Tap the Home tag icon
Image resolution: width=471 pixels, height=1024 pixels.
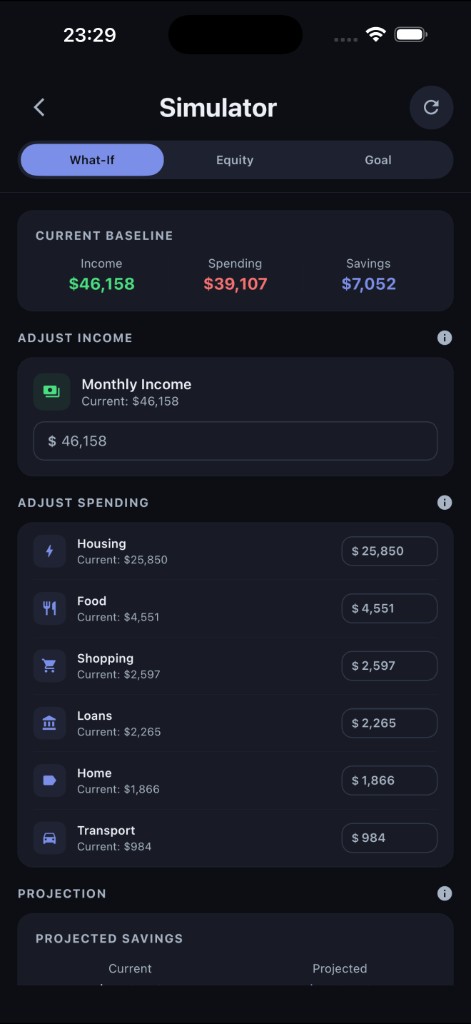pyautogui.click(x=50, y=780)
